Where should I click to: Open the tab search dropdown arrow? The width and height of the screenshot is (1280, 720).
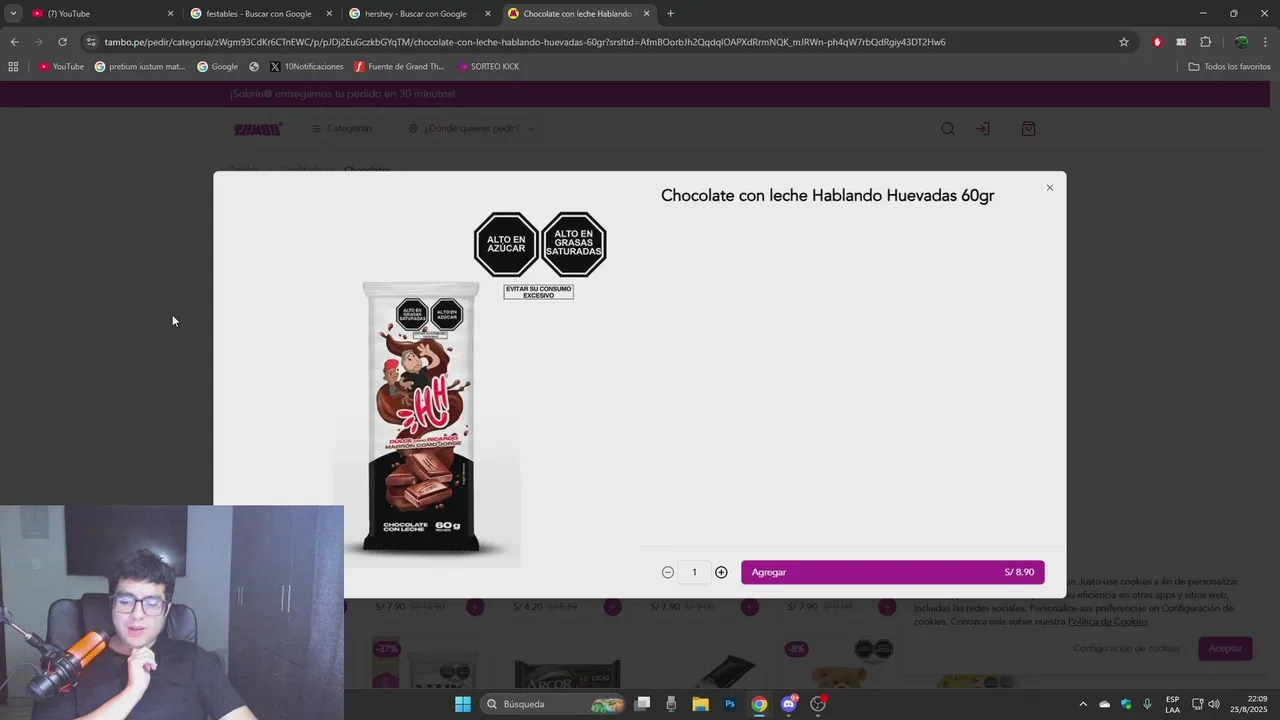[x=12, y=14]
